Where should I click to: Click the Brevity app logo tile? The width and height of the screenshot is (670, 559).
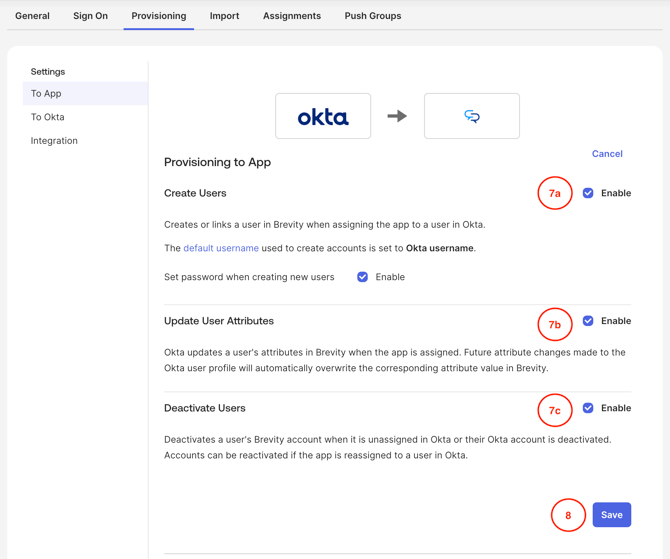click(x=471, y=116)
